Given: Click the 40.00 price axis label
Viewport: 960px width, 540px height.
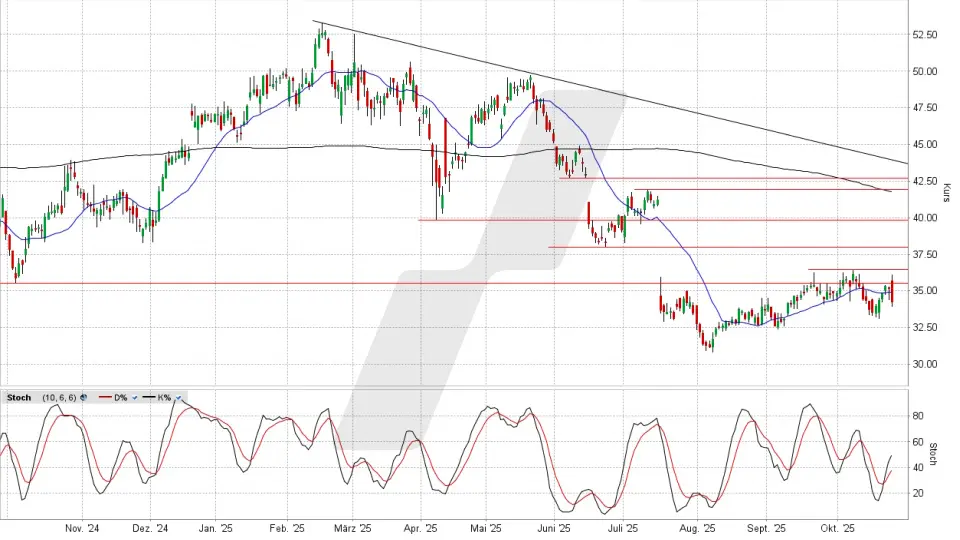Looking at the screenshot, I should tap(924, 218).
